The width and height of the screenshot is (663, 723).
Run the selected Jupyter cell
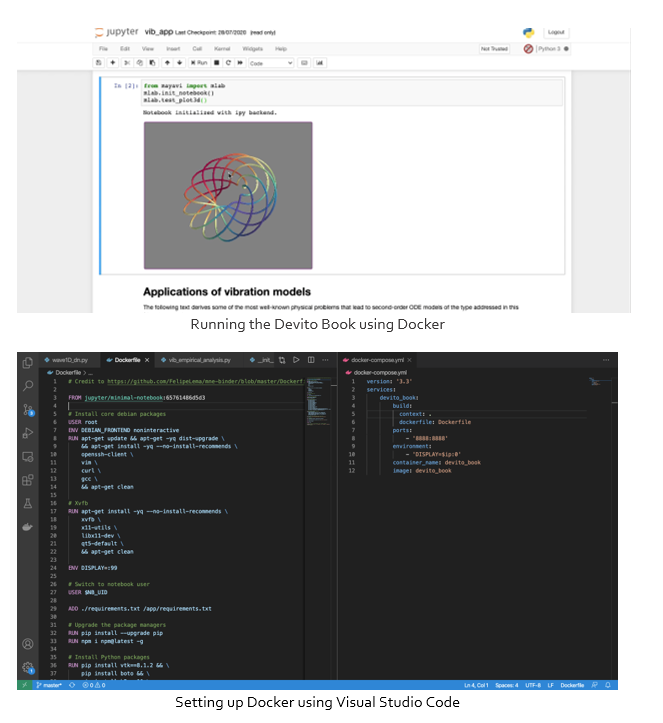pos(199,63)
